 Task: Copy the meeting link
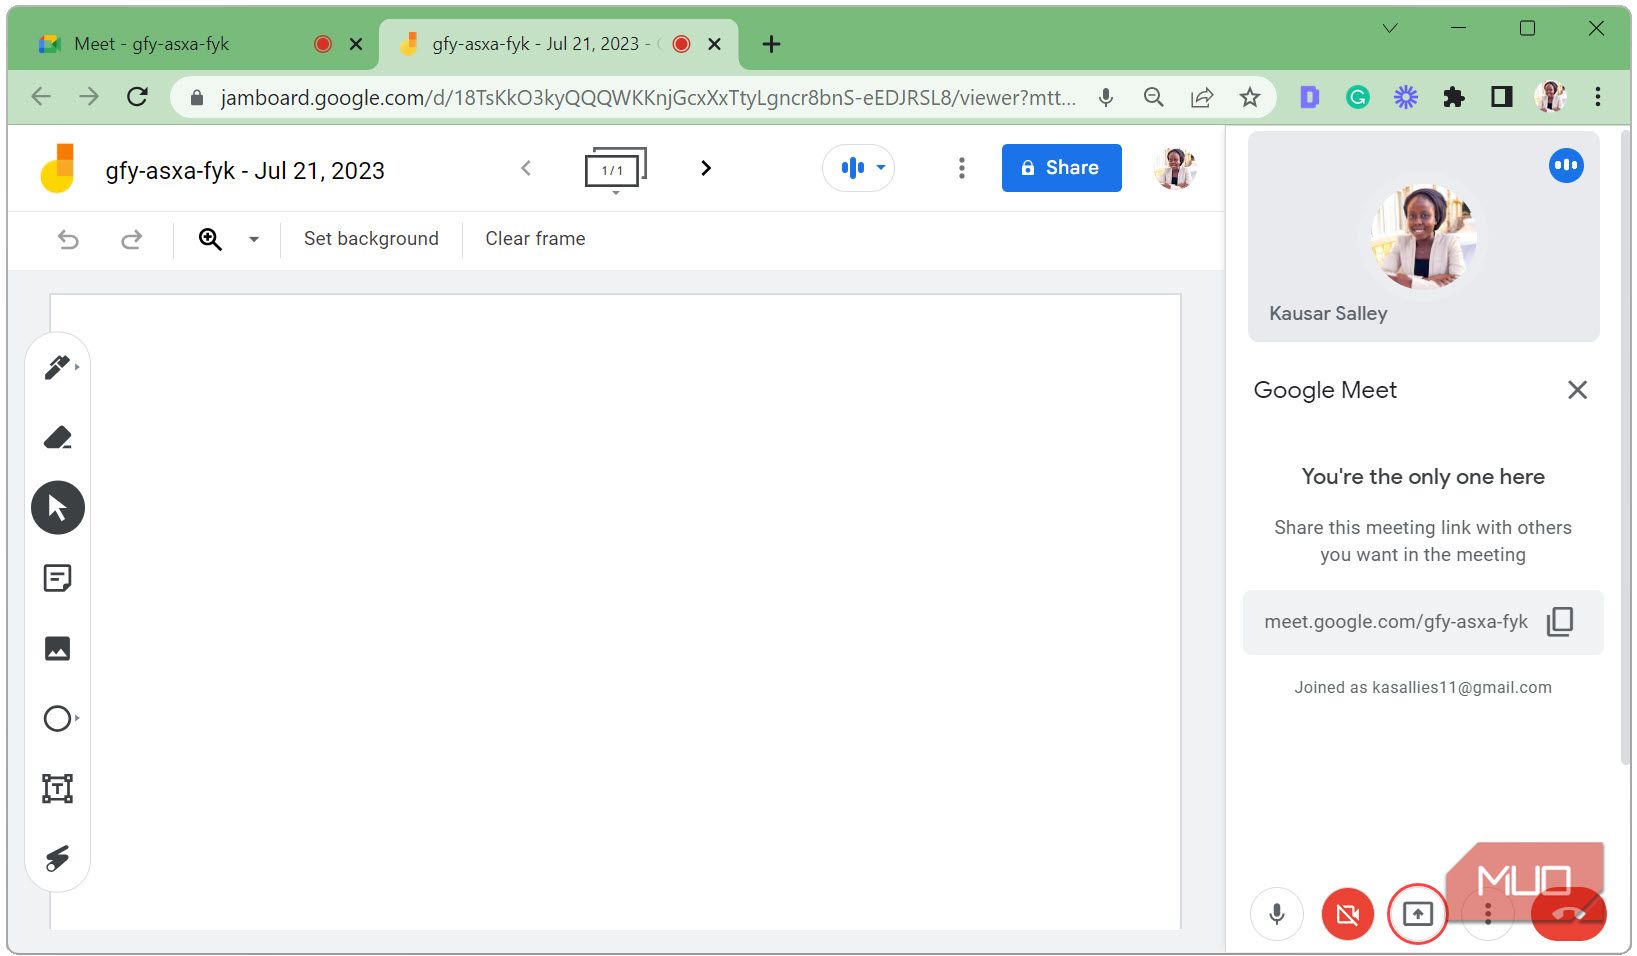[1560, 621]
